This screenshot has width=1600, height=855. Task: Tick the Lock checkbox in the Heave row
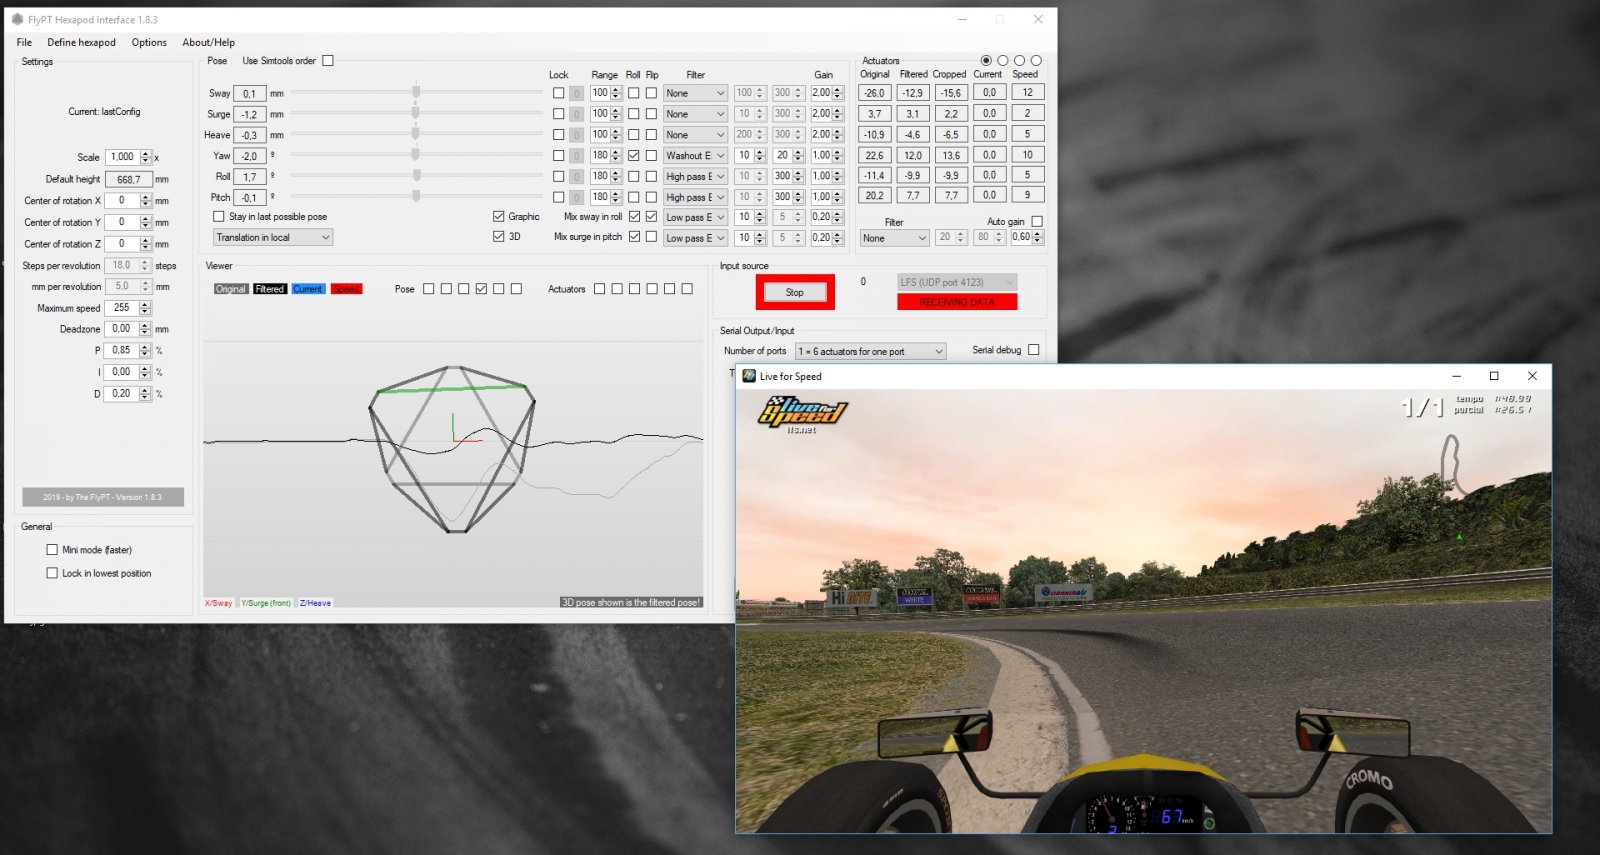[x=558, y=134]
